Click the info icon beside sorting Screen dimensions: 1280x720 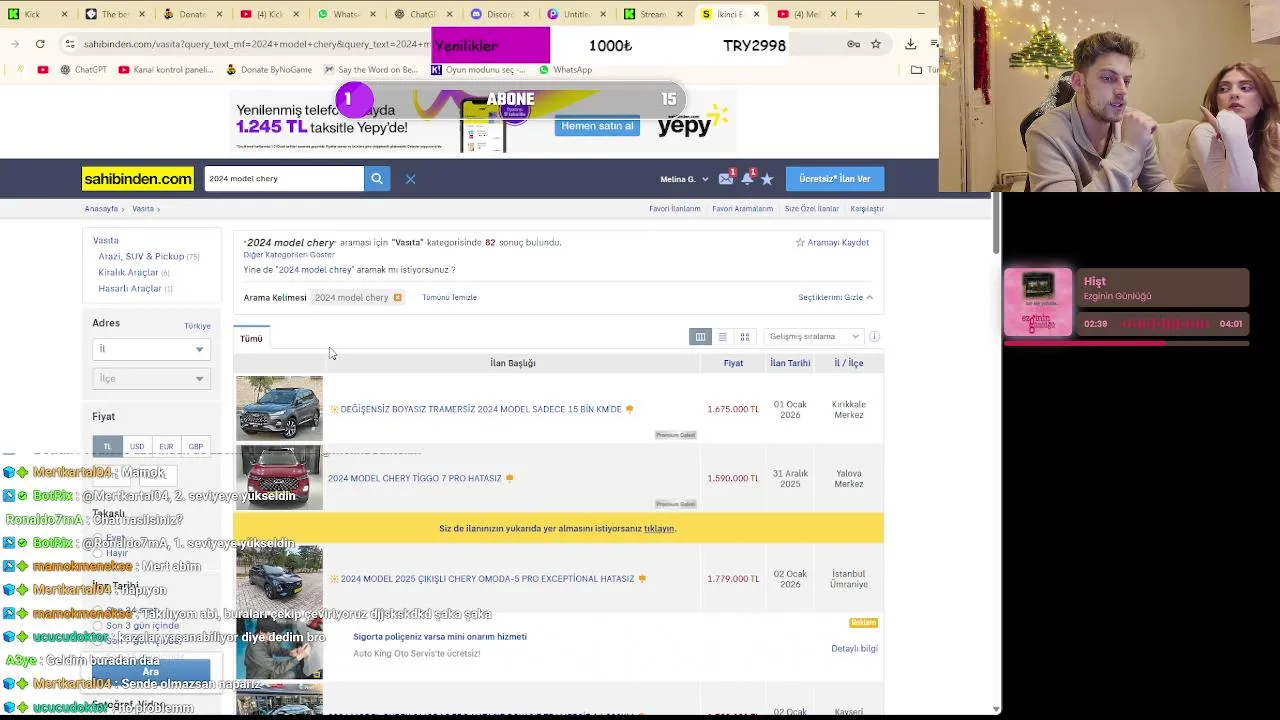[874, 337]
